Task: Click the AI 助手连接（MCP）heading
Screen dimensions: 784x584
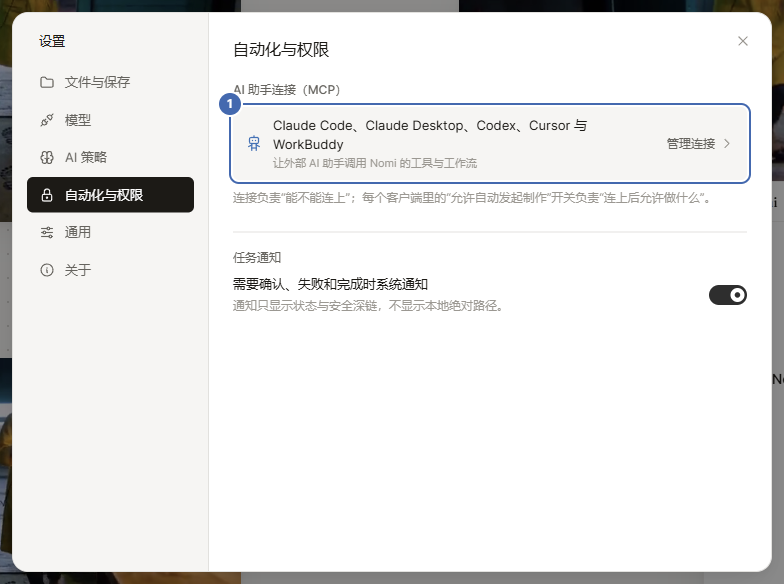Action: [286, 90]
